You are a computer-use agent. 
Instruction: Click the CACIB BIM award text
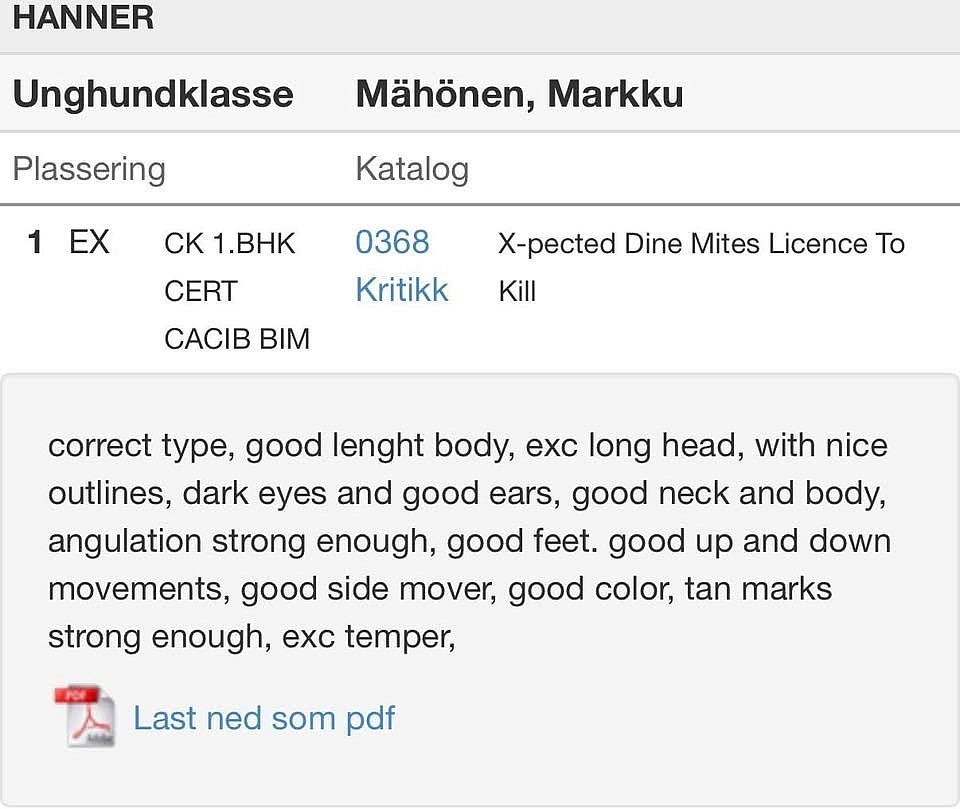237,339
